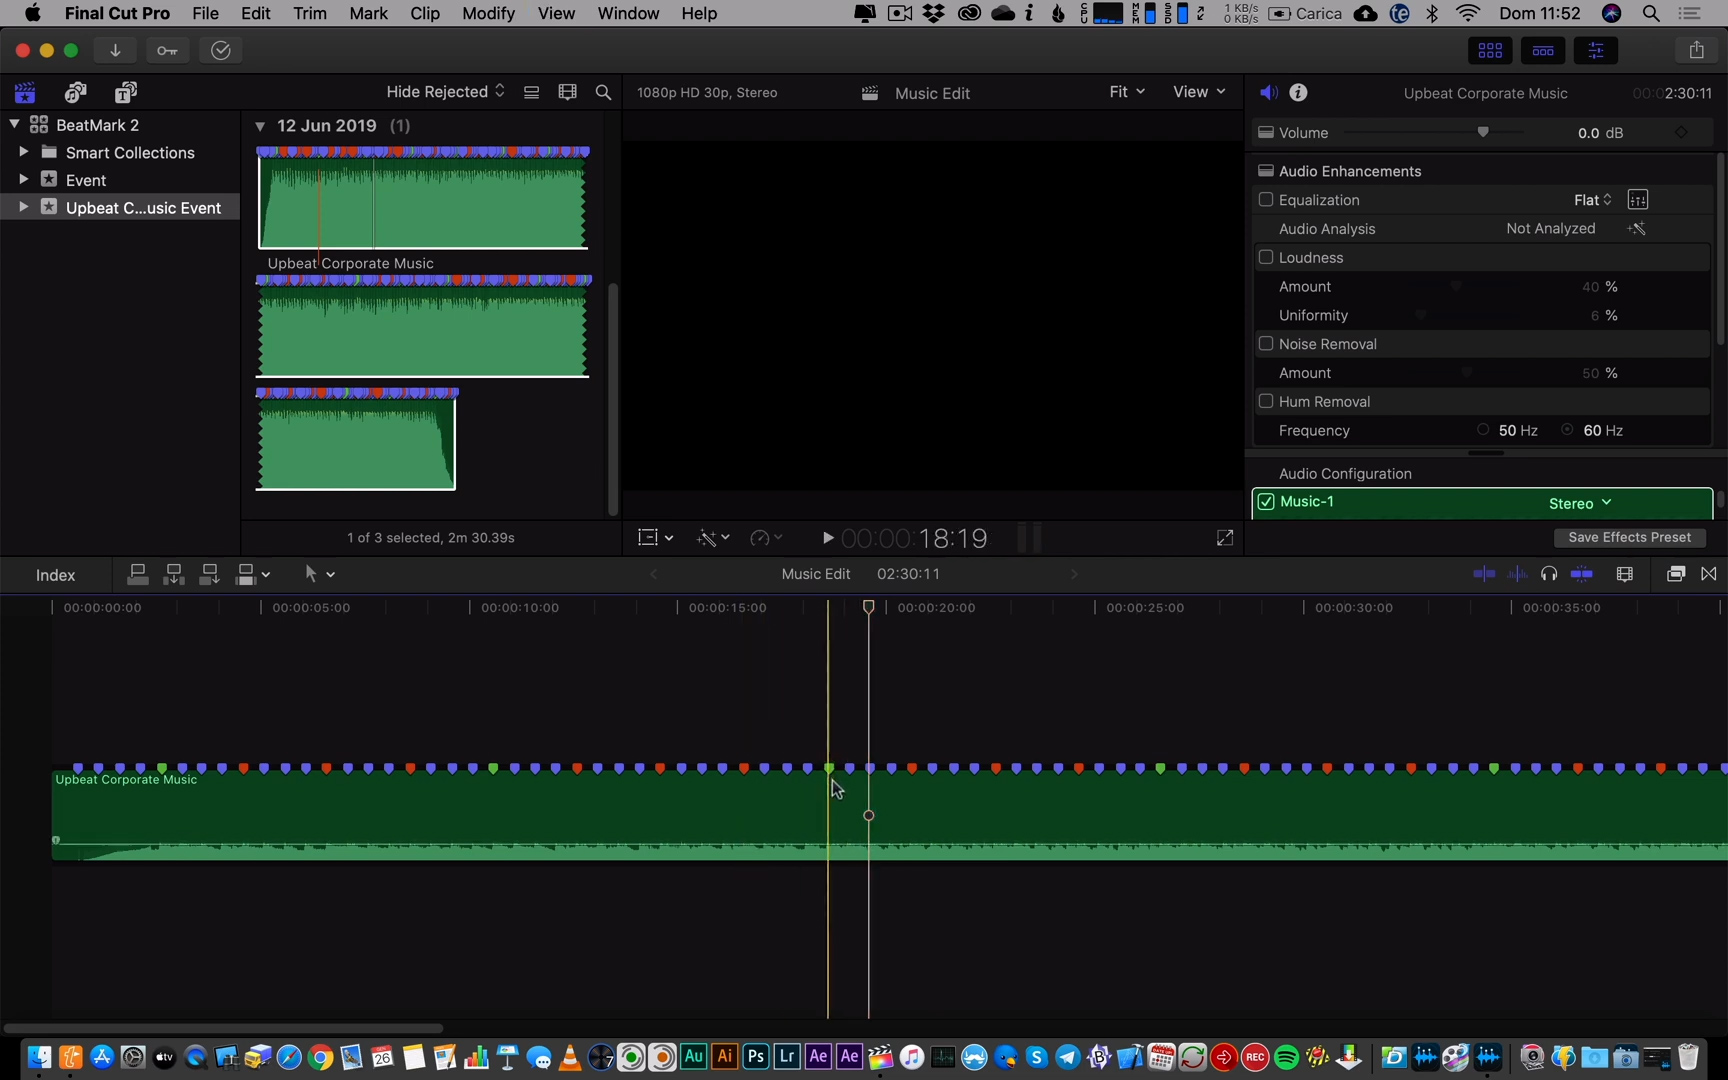The width and height of the screenshot is (1728, 1080).
Task: Open Spotify from the Dock
Action: [x=1287, y=1057]
